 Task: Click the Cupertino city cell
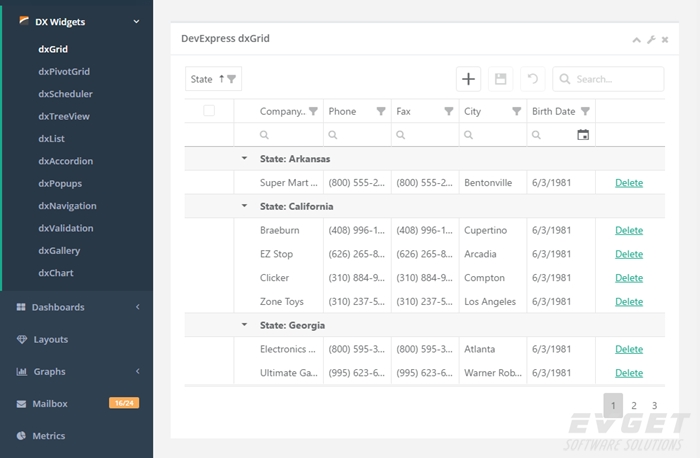click(x=493, y=230)
